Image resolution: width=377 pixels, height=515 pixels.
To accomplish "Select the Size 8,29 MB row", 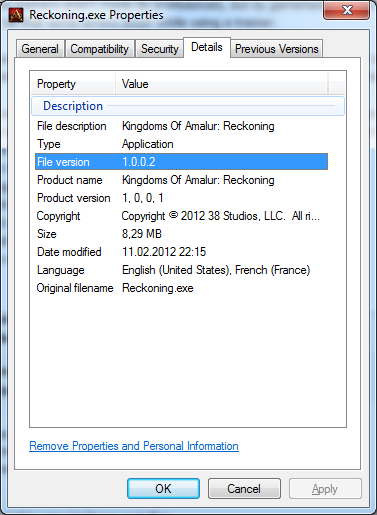I will 181,234.
